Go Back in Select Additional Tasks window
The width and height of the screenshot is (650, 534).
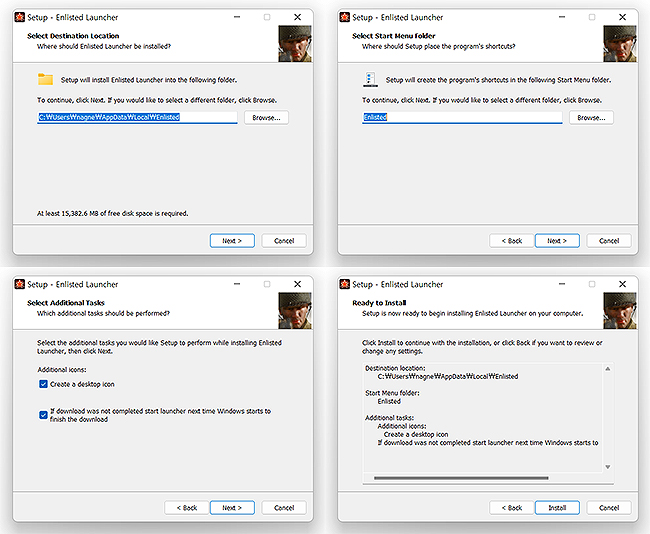tap(187, 507)
